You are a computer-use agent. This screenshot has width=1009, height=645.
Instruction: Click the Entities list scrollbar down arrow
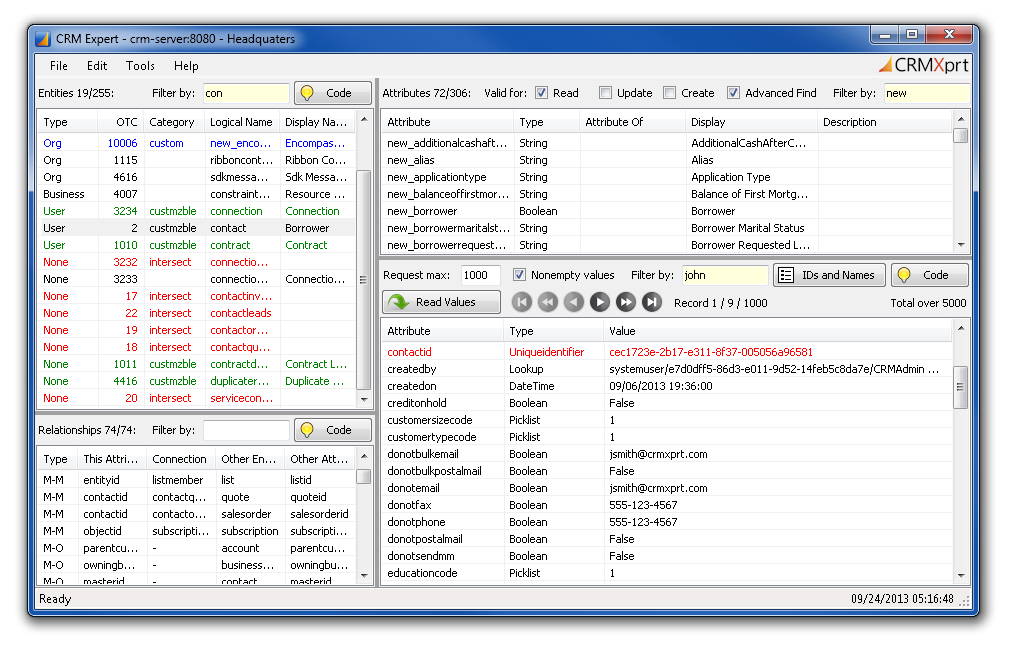coord(364,400)
